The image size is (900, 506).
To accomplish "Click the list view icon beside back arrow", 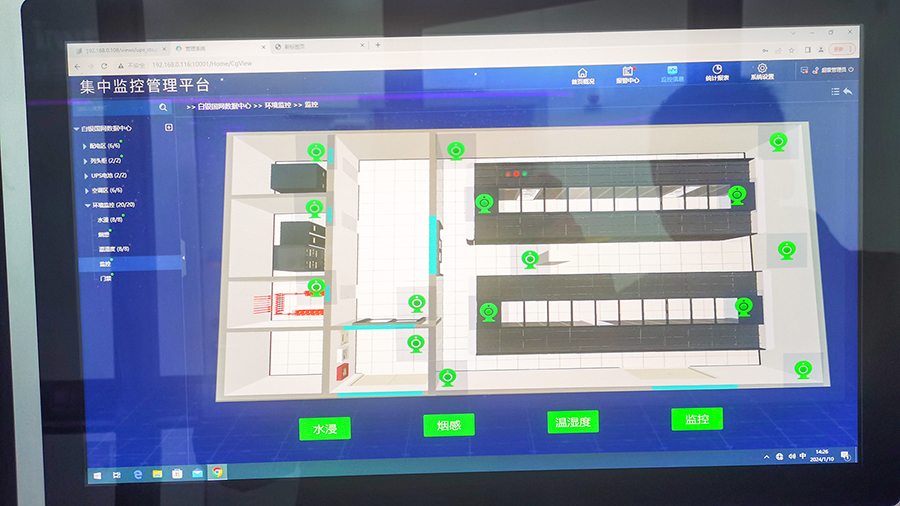I will 835,92.
